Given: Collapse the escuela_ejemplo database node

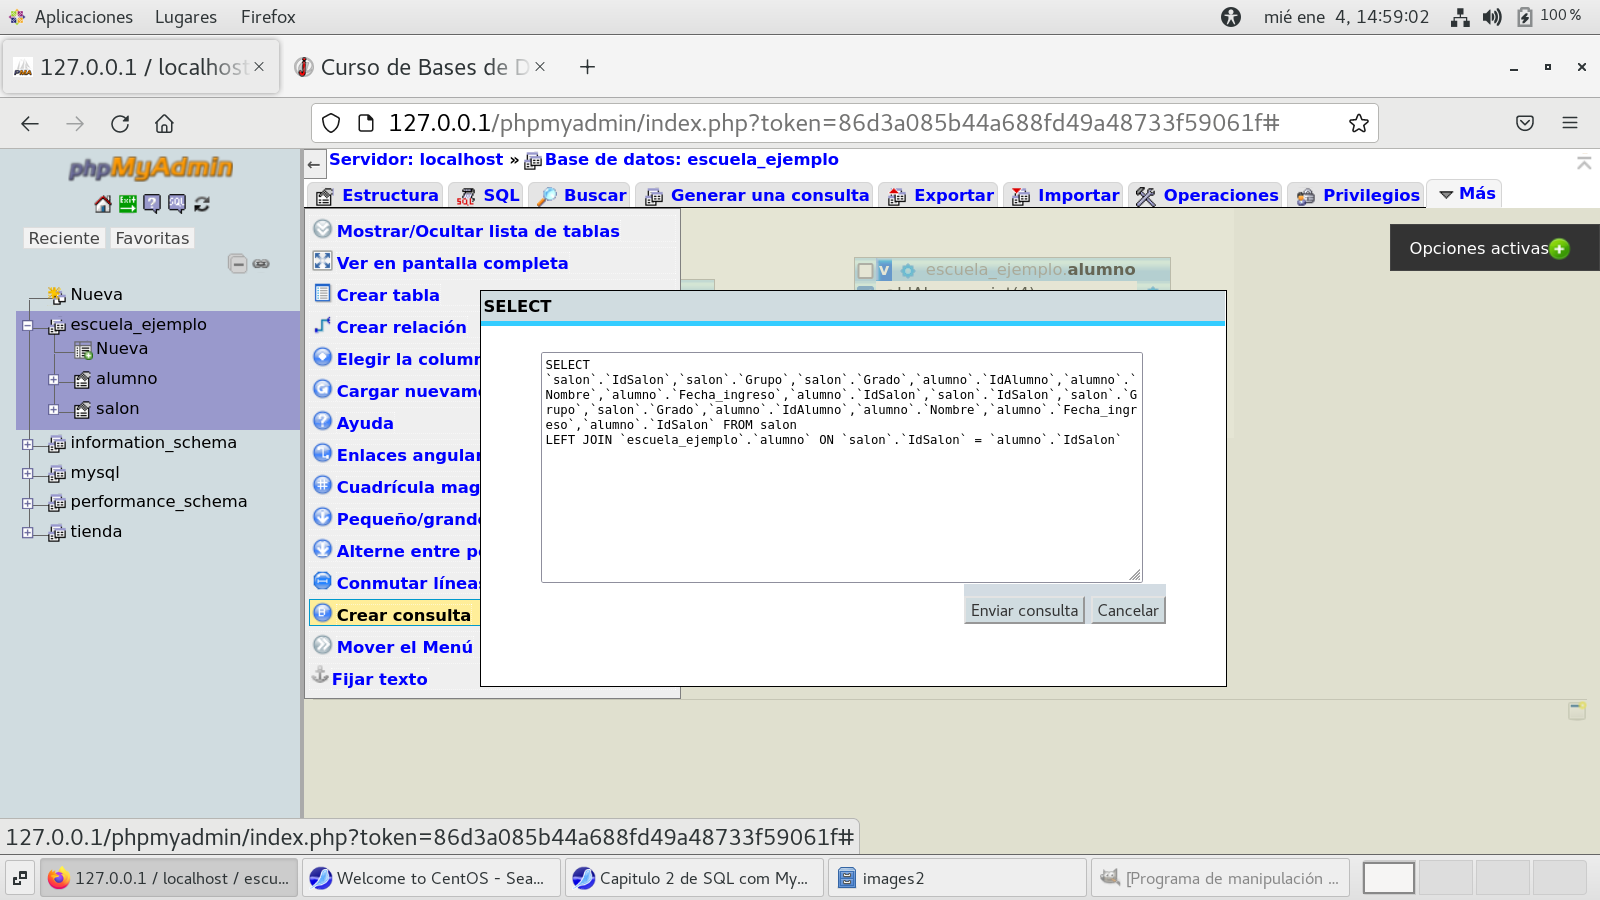Looking at the screenshot, I should coord(28,325).
